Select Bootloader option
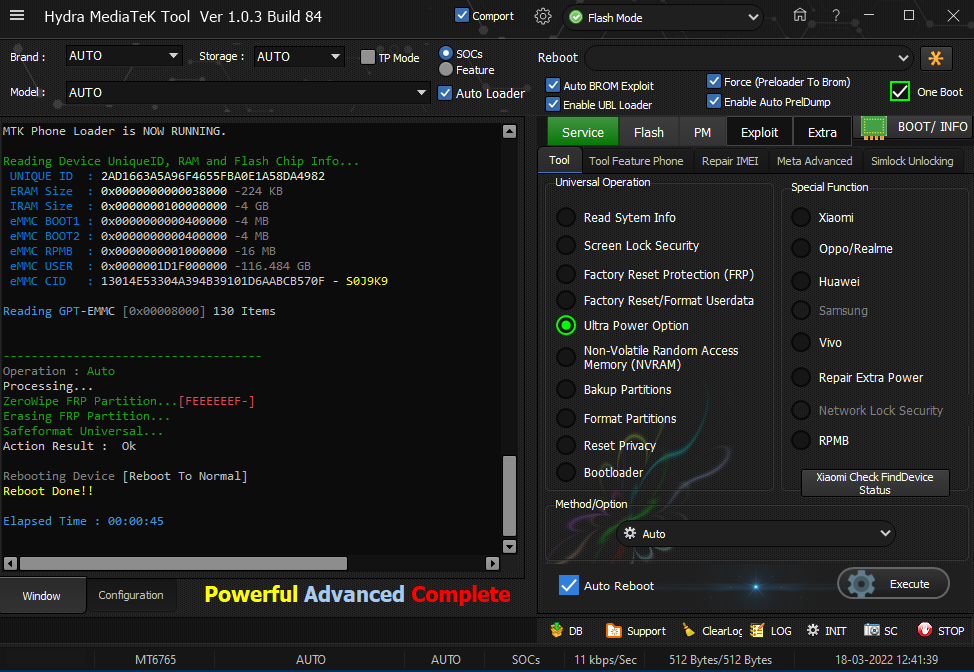 coord(566,472)
